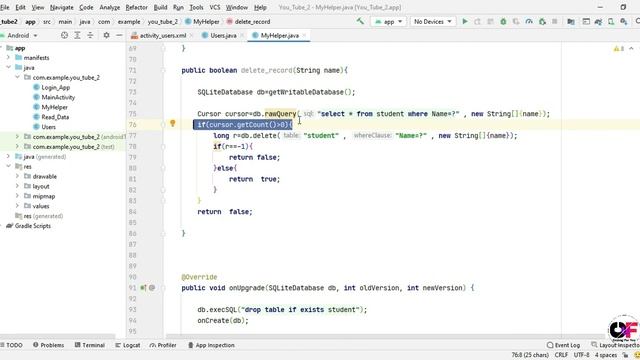Expand the values folder

17,206
